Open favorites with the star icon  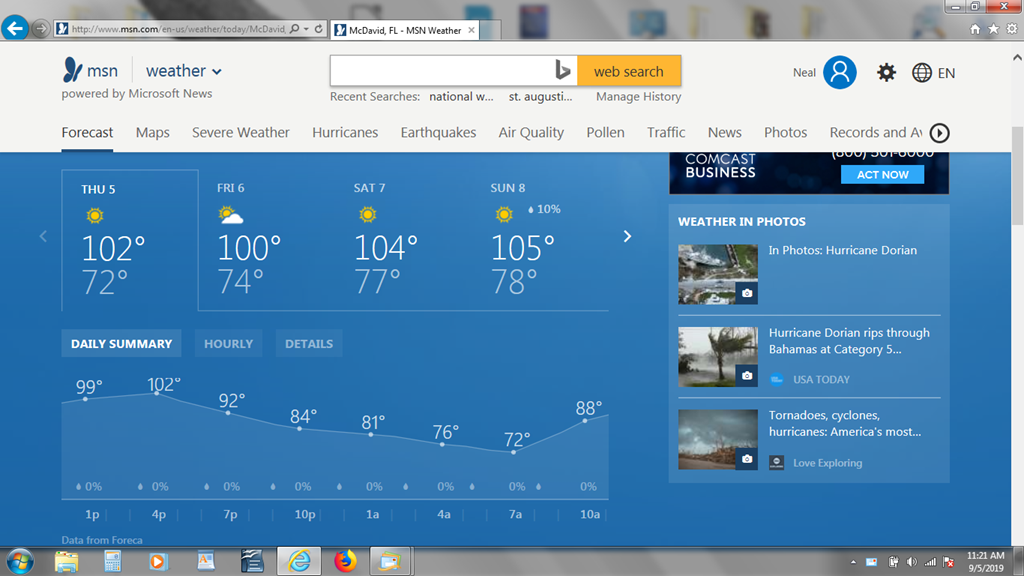coord(993,29)
